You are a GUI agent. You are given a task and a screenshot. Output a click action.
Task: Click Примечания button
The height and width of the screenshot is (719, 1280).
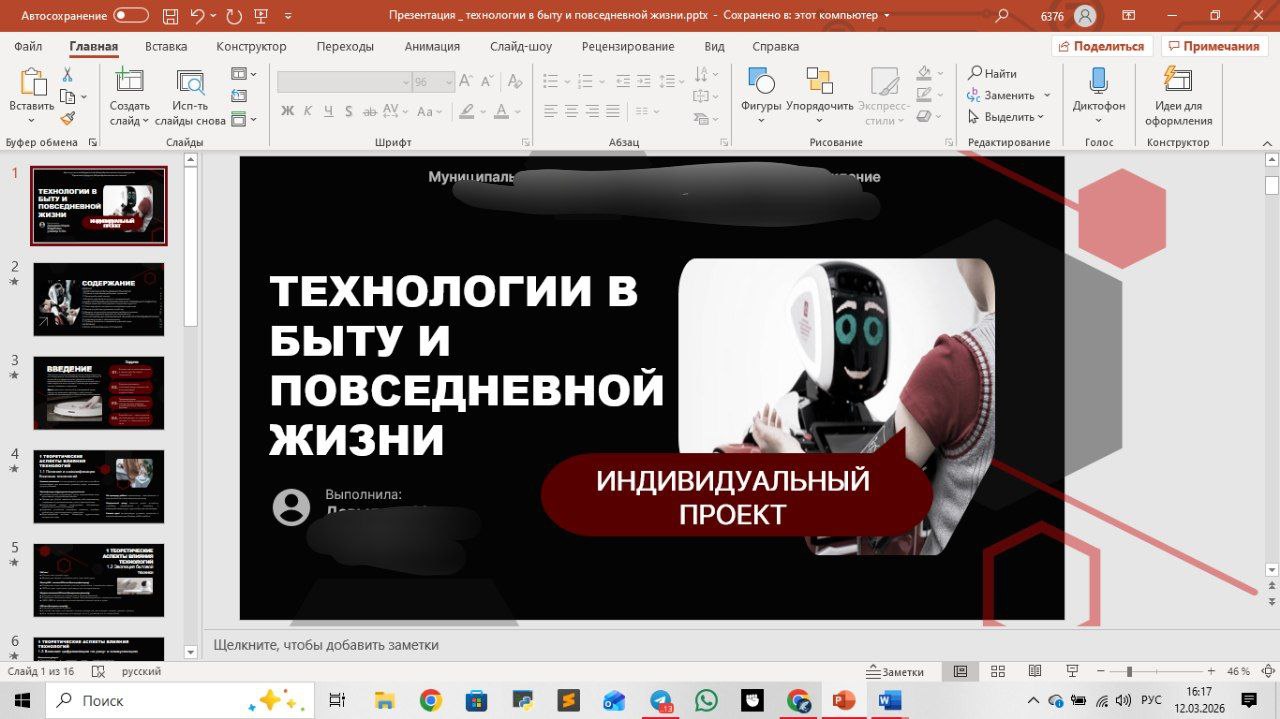[1214, 46]
